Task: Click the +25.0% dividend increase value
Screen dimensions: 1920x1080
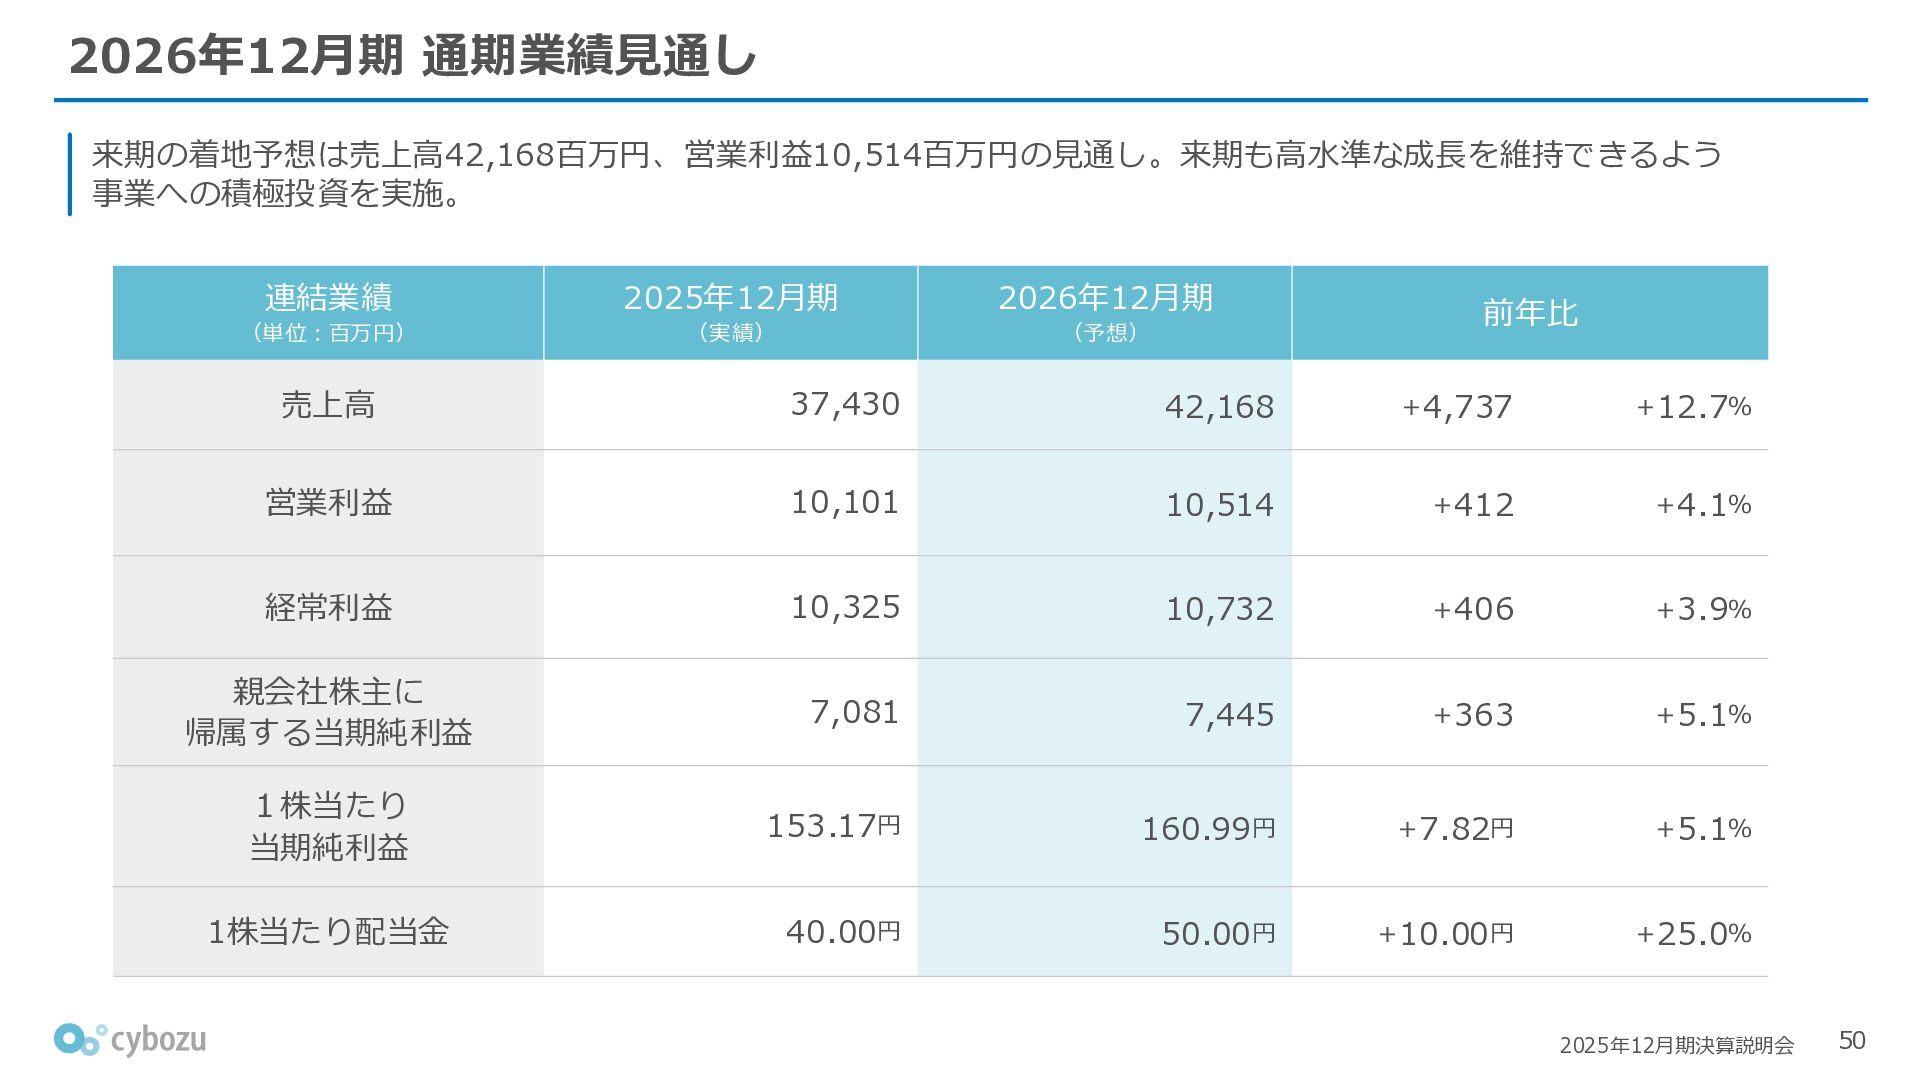Action: (1693, 933)
